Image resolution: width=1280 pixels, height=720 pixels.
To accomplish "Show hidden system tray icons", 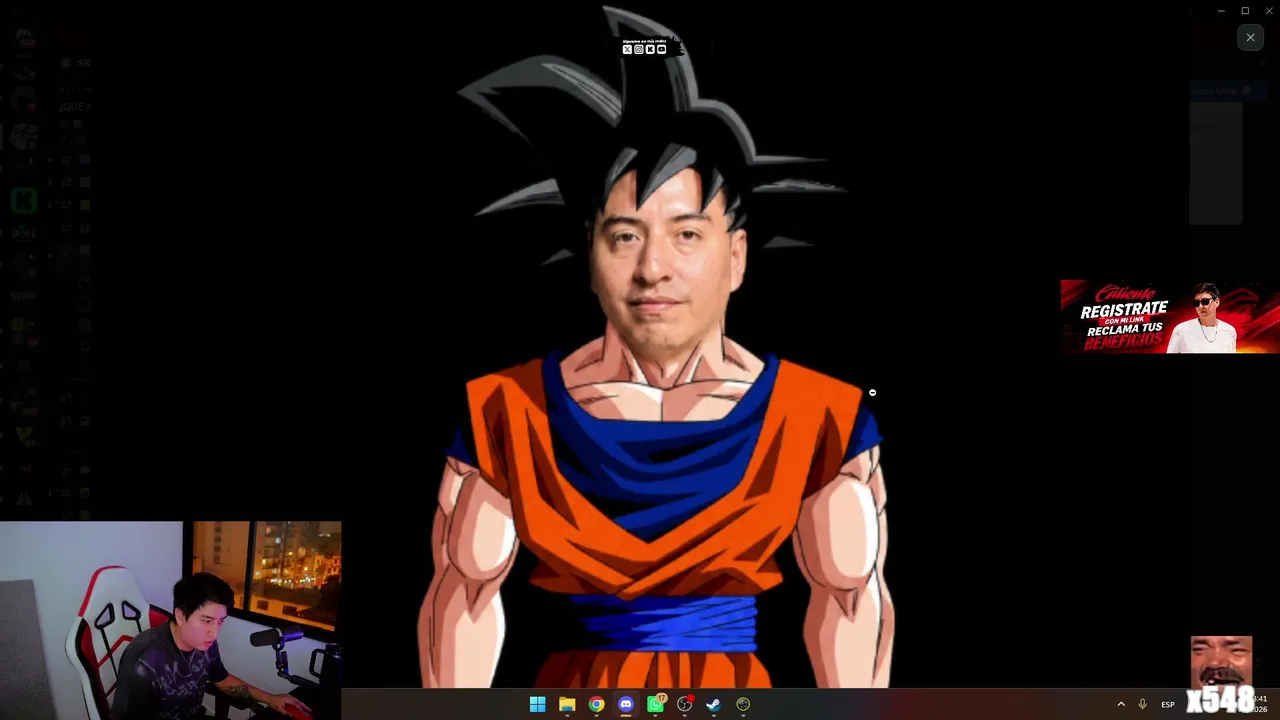I will coord(1121,704).
